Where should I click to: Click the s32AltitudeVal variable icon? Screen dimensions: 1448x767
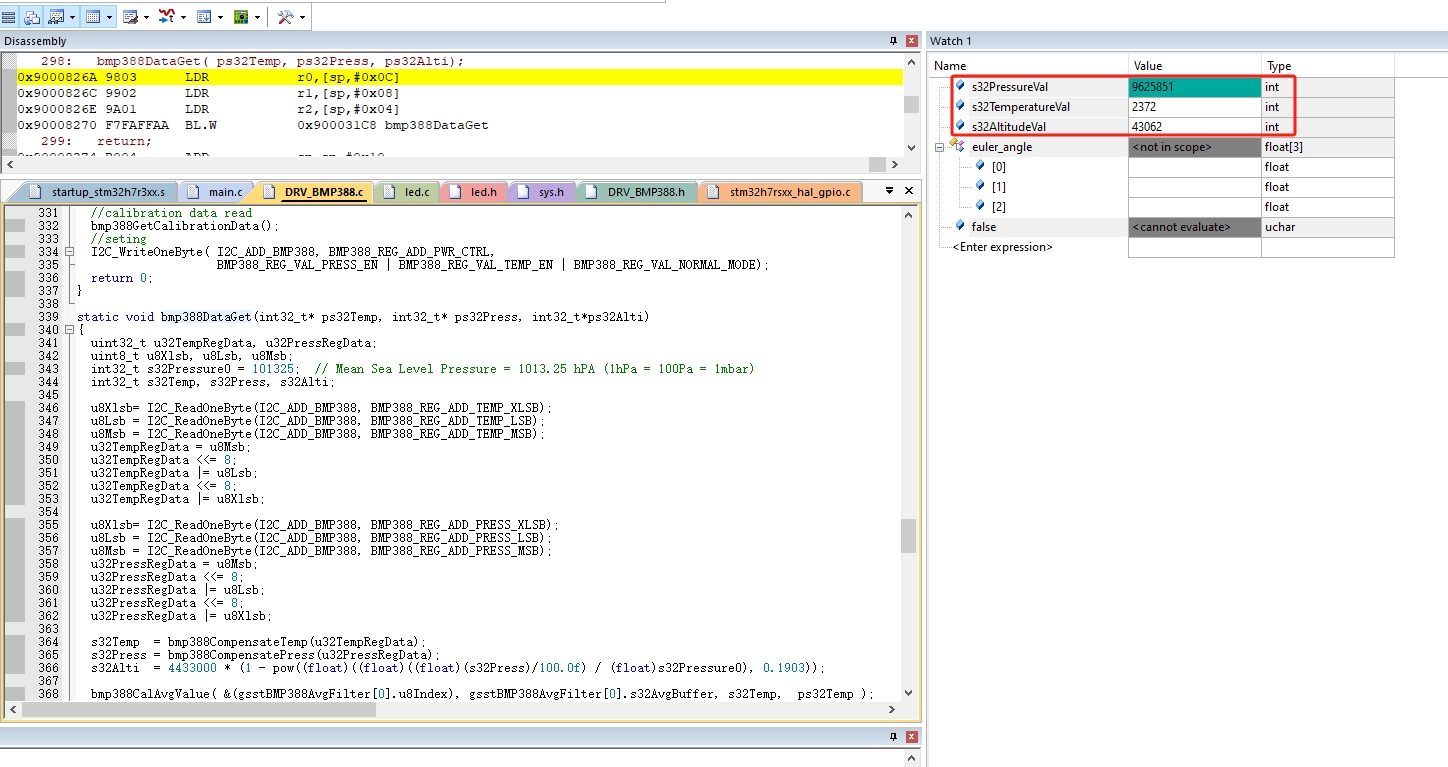click(961, 126)
